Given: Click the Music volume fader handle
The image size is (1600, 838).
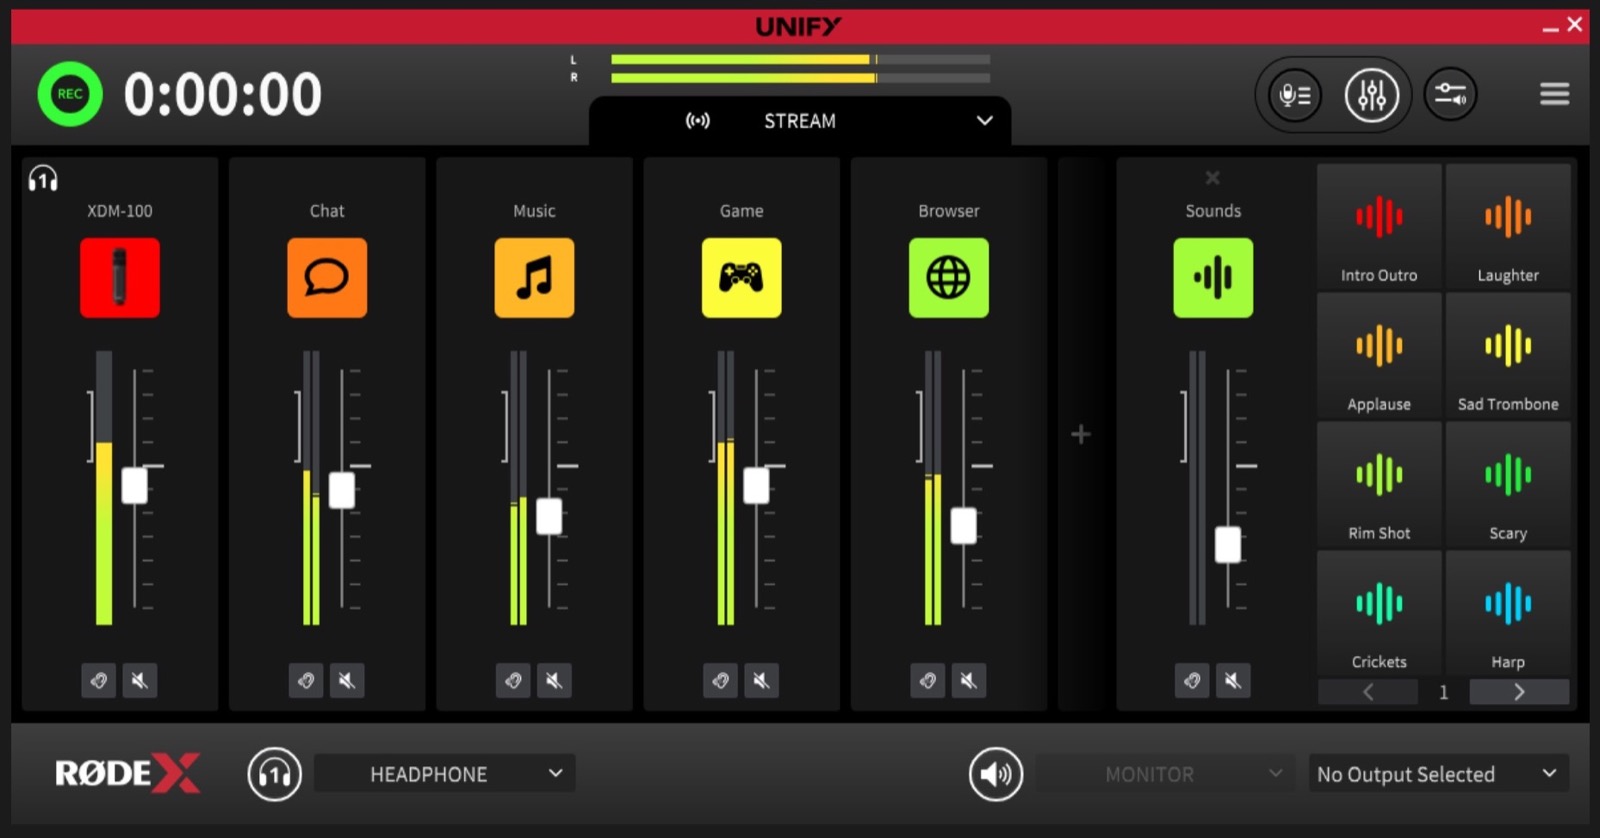Looking at the screenshot, I should (x=549, y=516).
